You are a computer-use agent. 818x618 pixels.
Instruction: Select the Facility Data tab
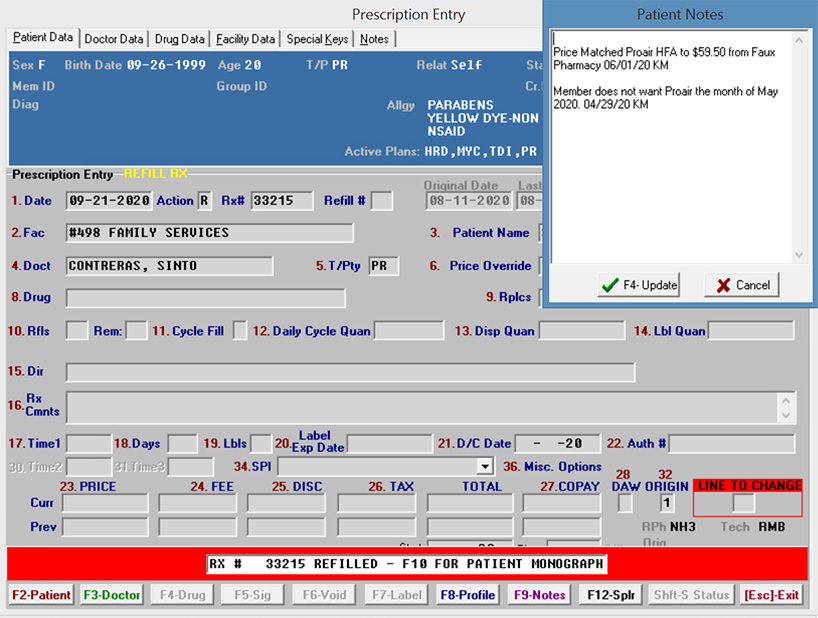pos(245,39)
